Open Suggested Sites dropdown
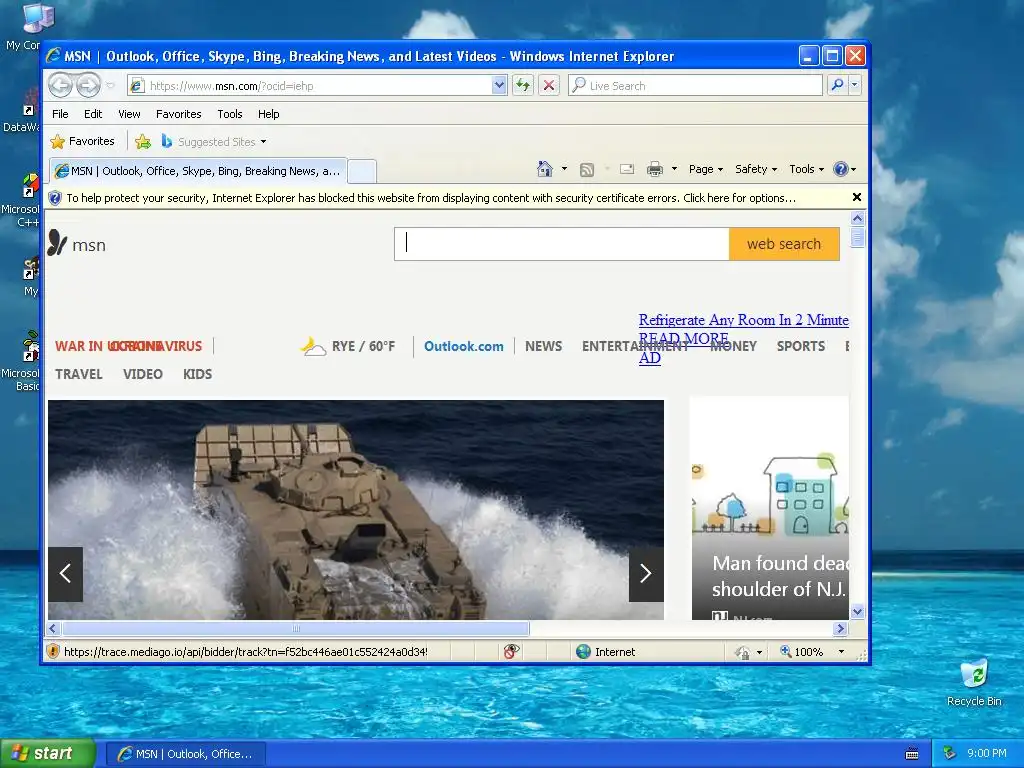 coord(214,141)
